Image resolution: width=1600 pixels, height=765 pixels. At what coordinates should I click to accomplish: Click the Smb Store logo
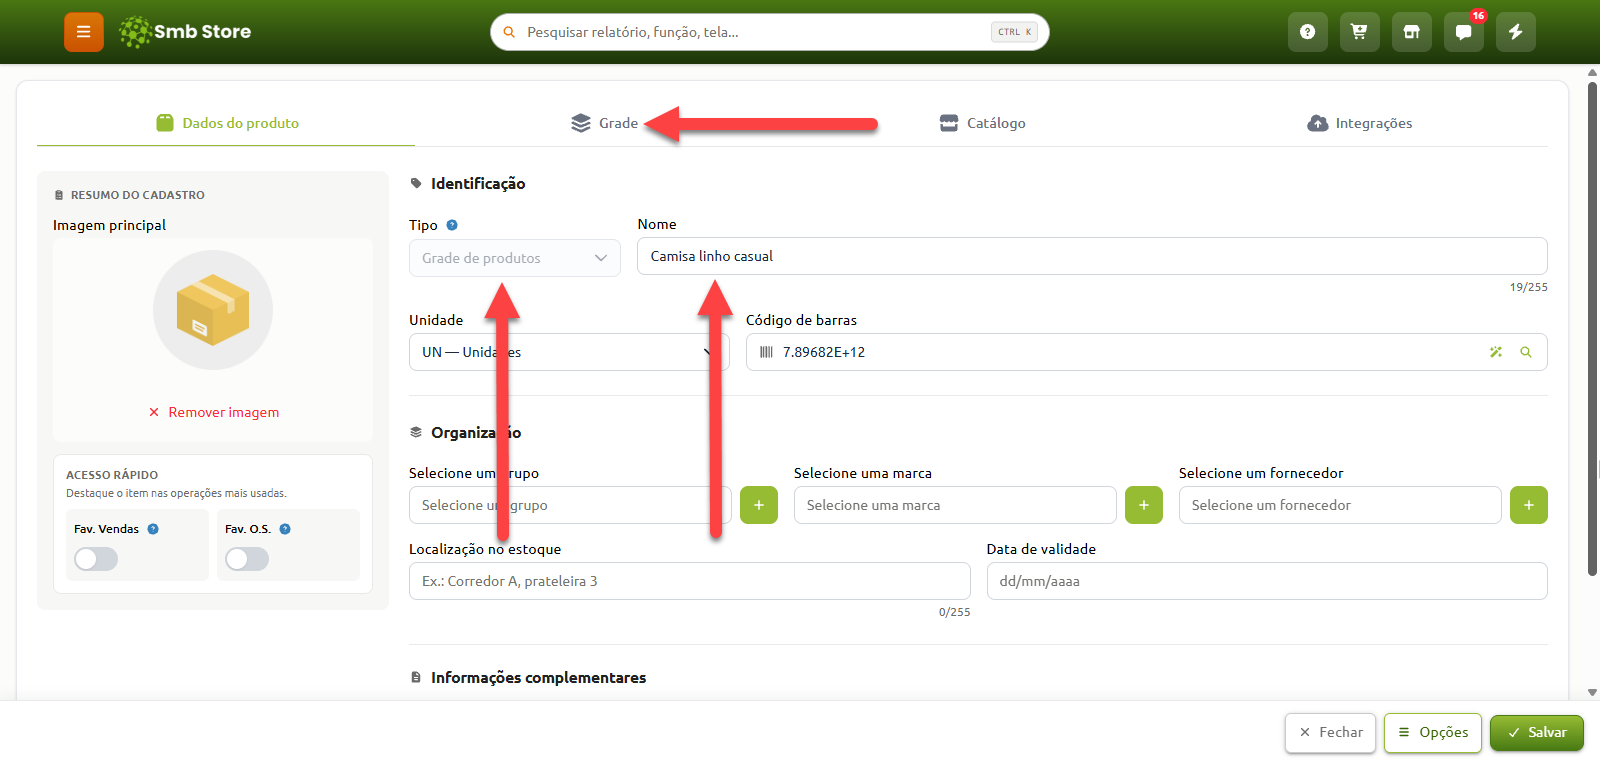(x=185, y=32)
